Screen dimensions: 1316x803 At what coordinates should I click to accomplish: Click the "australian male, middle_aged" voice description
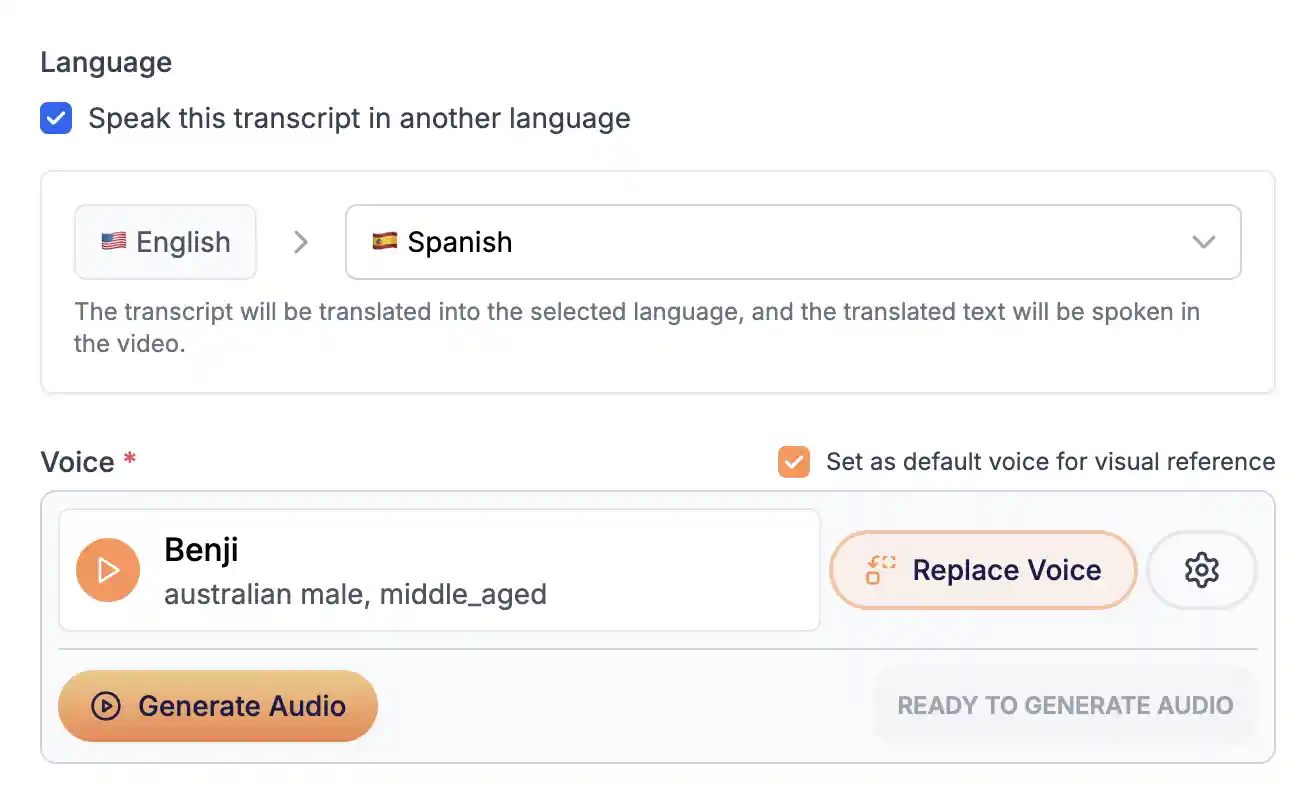click(x=355, y=595)
